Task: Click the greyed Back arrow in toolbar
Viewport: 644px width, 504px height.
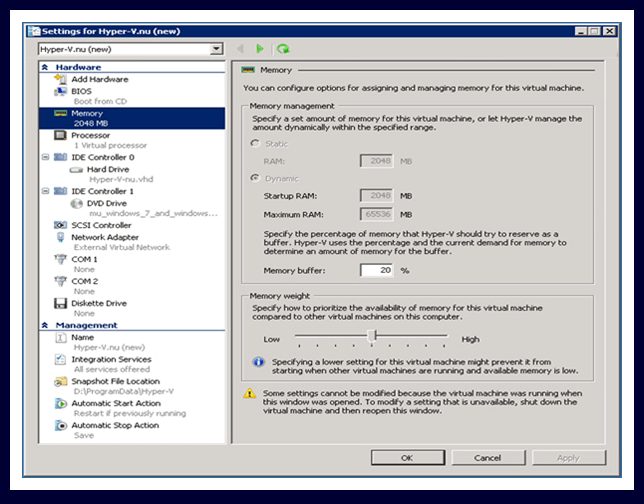Action: pyautogui.click(x=240, y=49)
